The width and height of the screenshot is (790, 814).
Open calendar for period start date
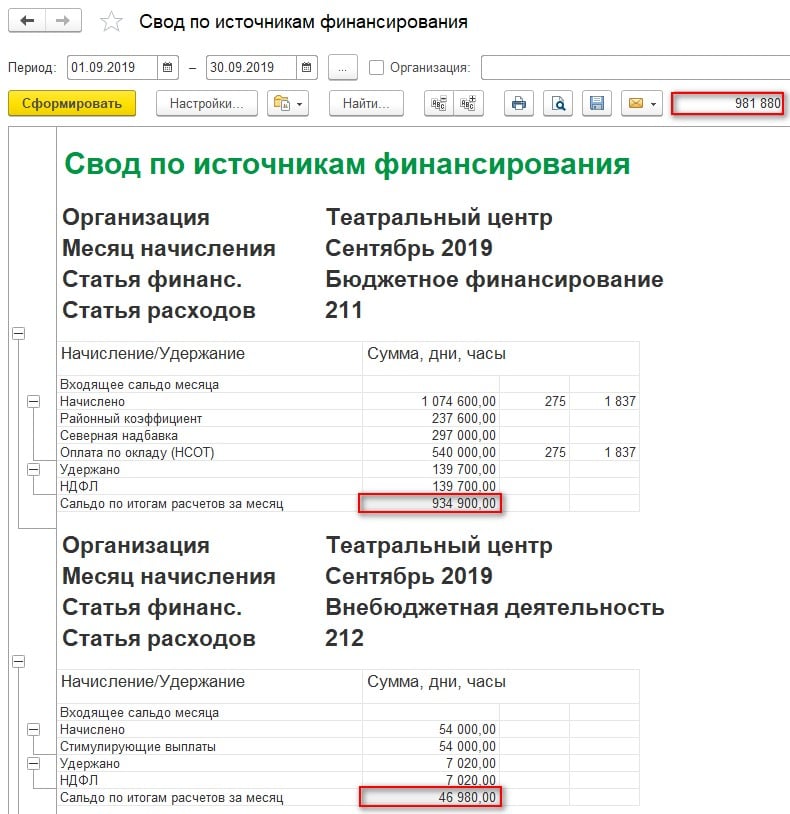point(167,68)
